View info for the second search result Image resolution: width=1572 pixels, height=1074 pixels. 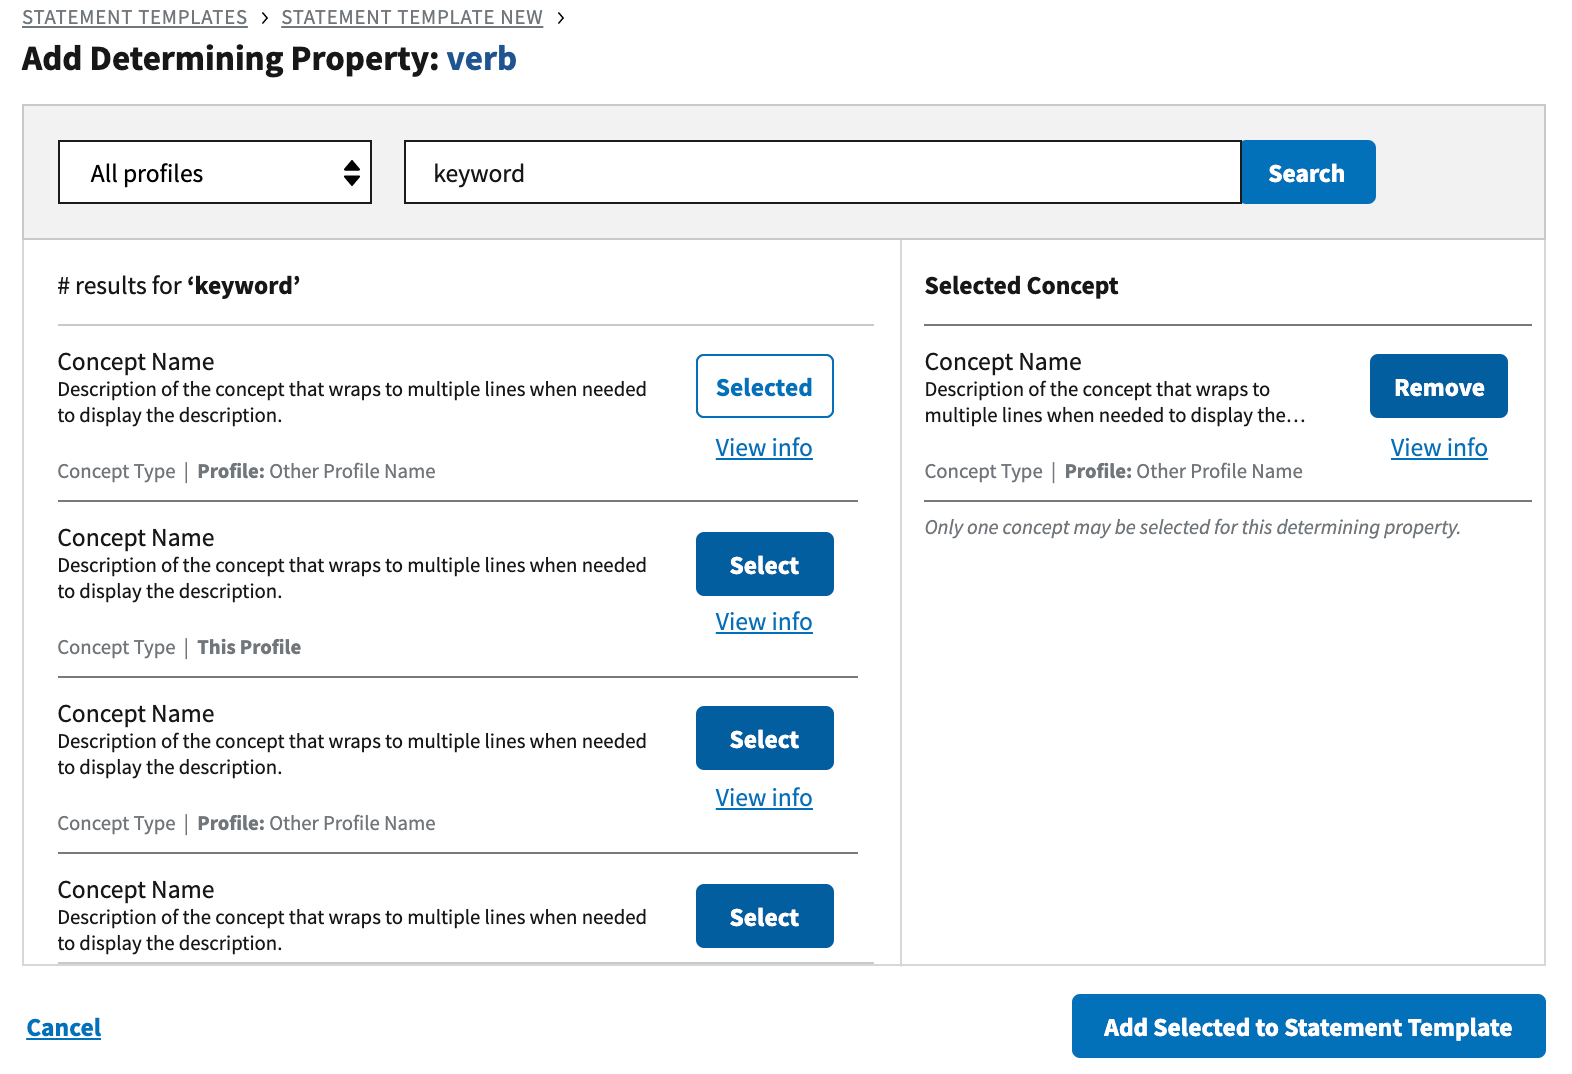click(764, 622)
